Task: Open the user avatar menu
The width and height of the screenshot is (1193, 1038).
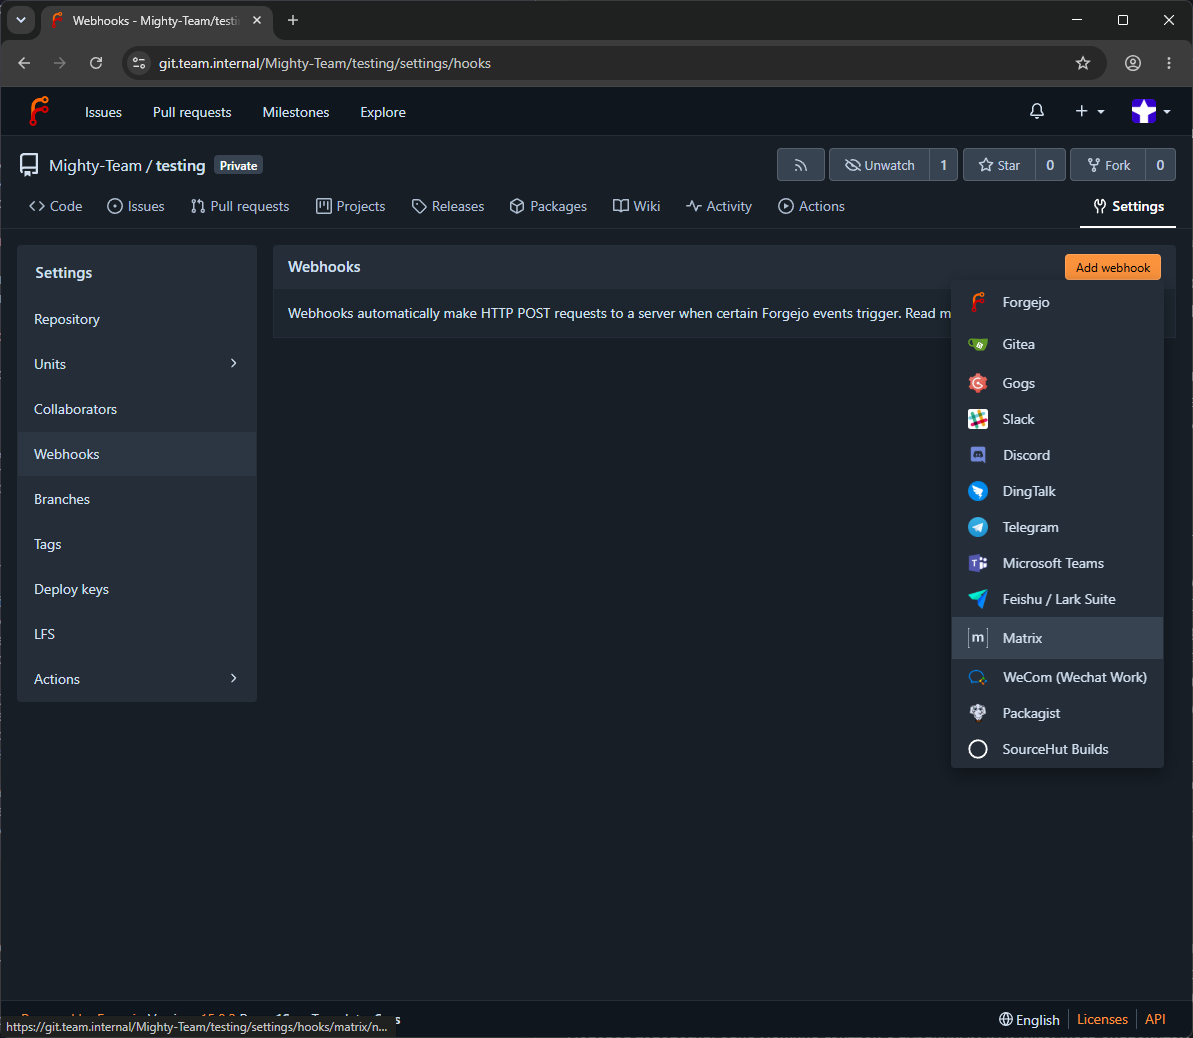Action: [1150, 111]
